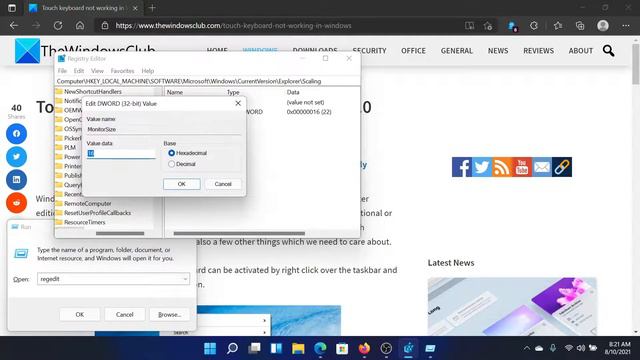Close the Edit DWORD dialog
This screenshot has height=360, width=640.
238,103
